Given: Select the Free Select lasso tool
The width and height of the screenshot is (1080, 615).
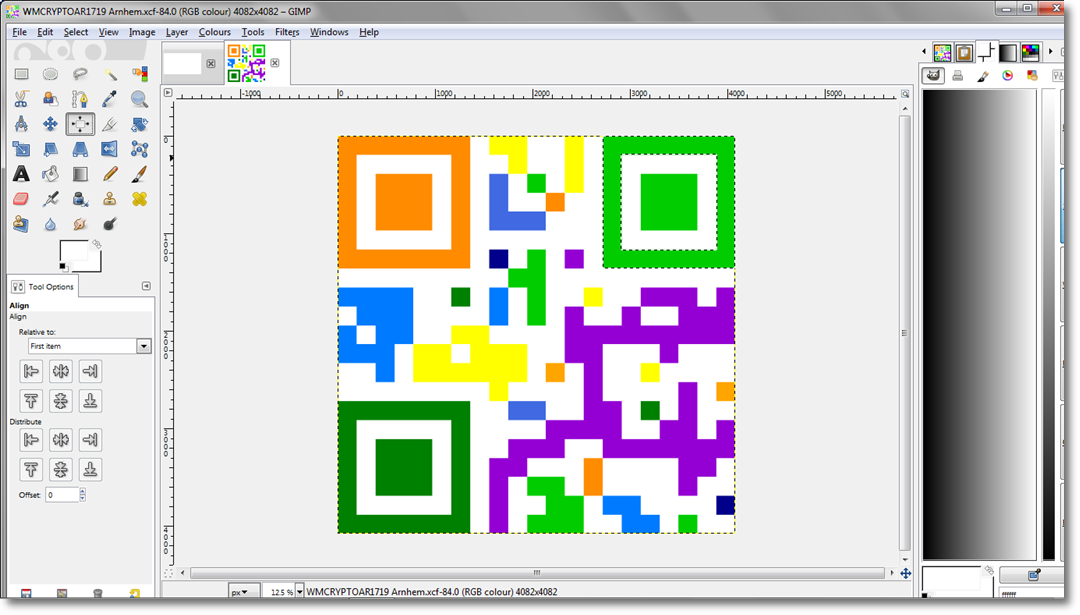Looking at the screenshot, I should click(80, 74).
